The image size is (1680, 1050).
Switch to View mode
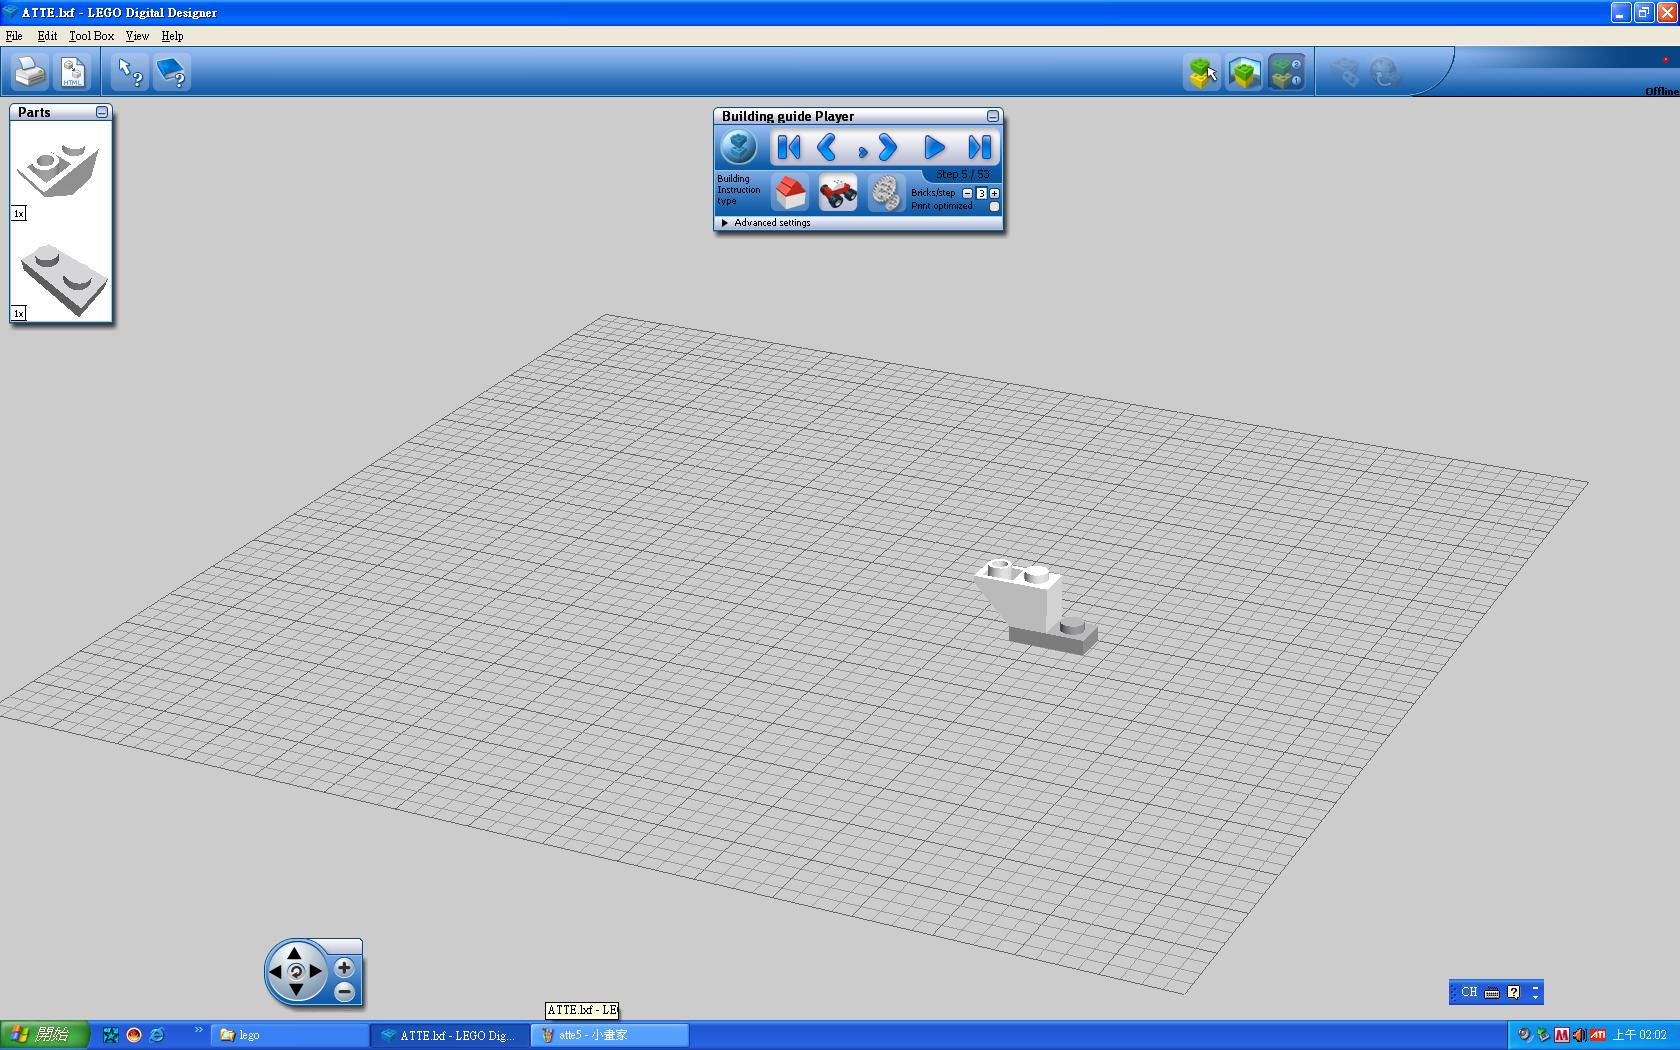tap(1244, 72)
